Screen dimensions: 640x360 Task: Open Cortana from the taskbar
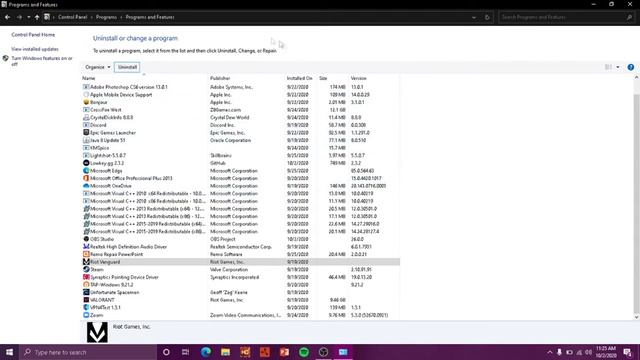point(166,352)
